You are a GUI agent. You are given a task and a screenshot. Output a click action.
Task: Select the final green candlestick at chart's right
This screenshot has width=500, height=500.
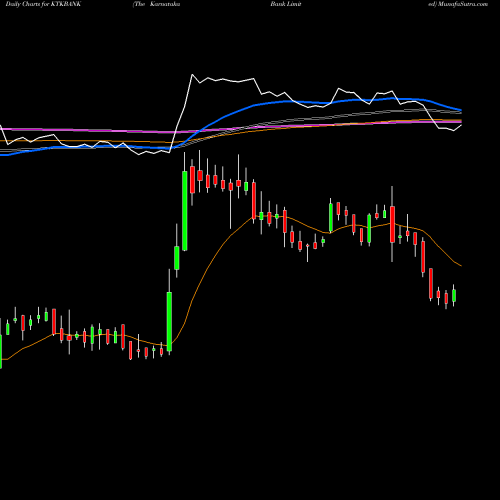coord(454,296)
